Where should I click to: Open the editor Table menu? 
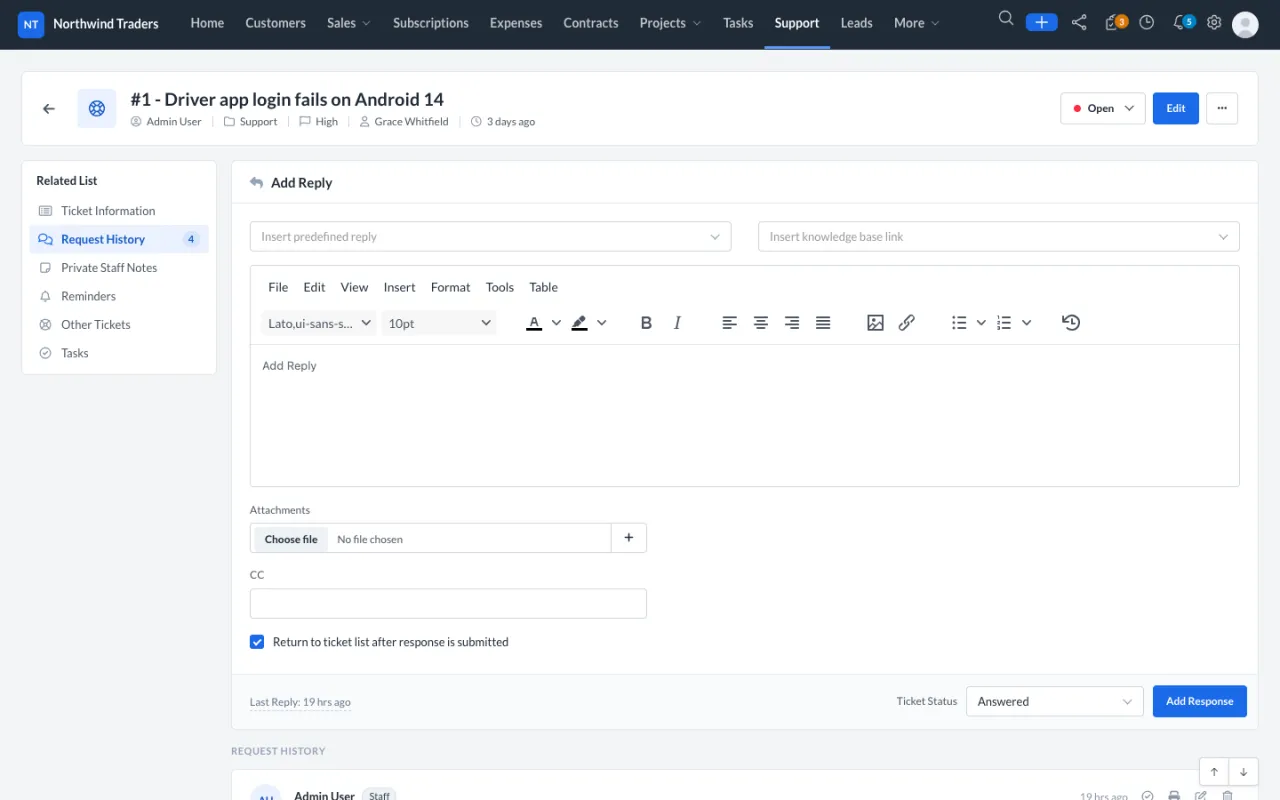click(543, 287)
